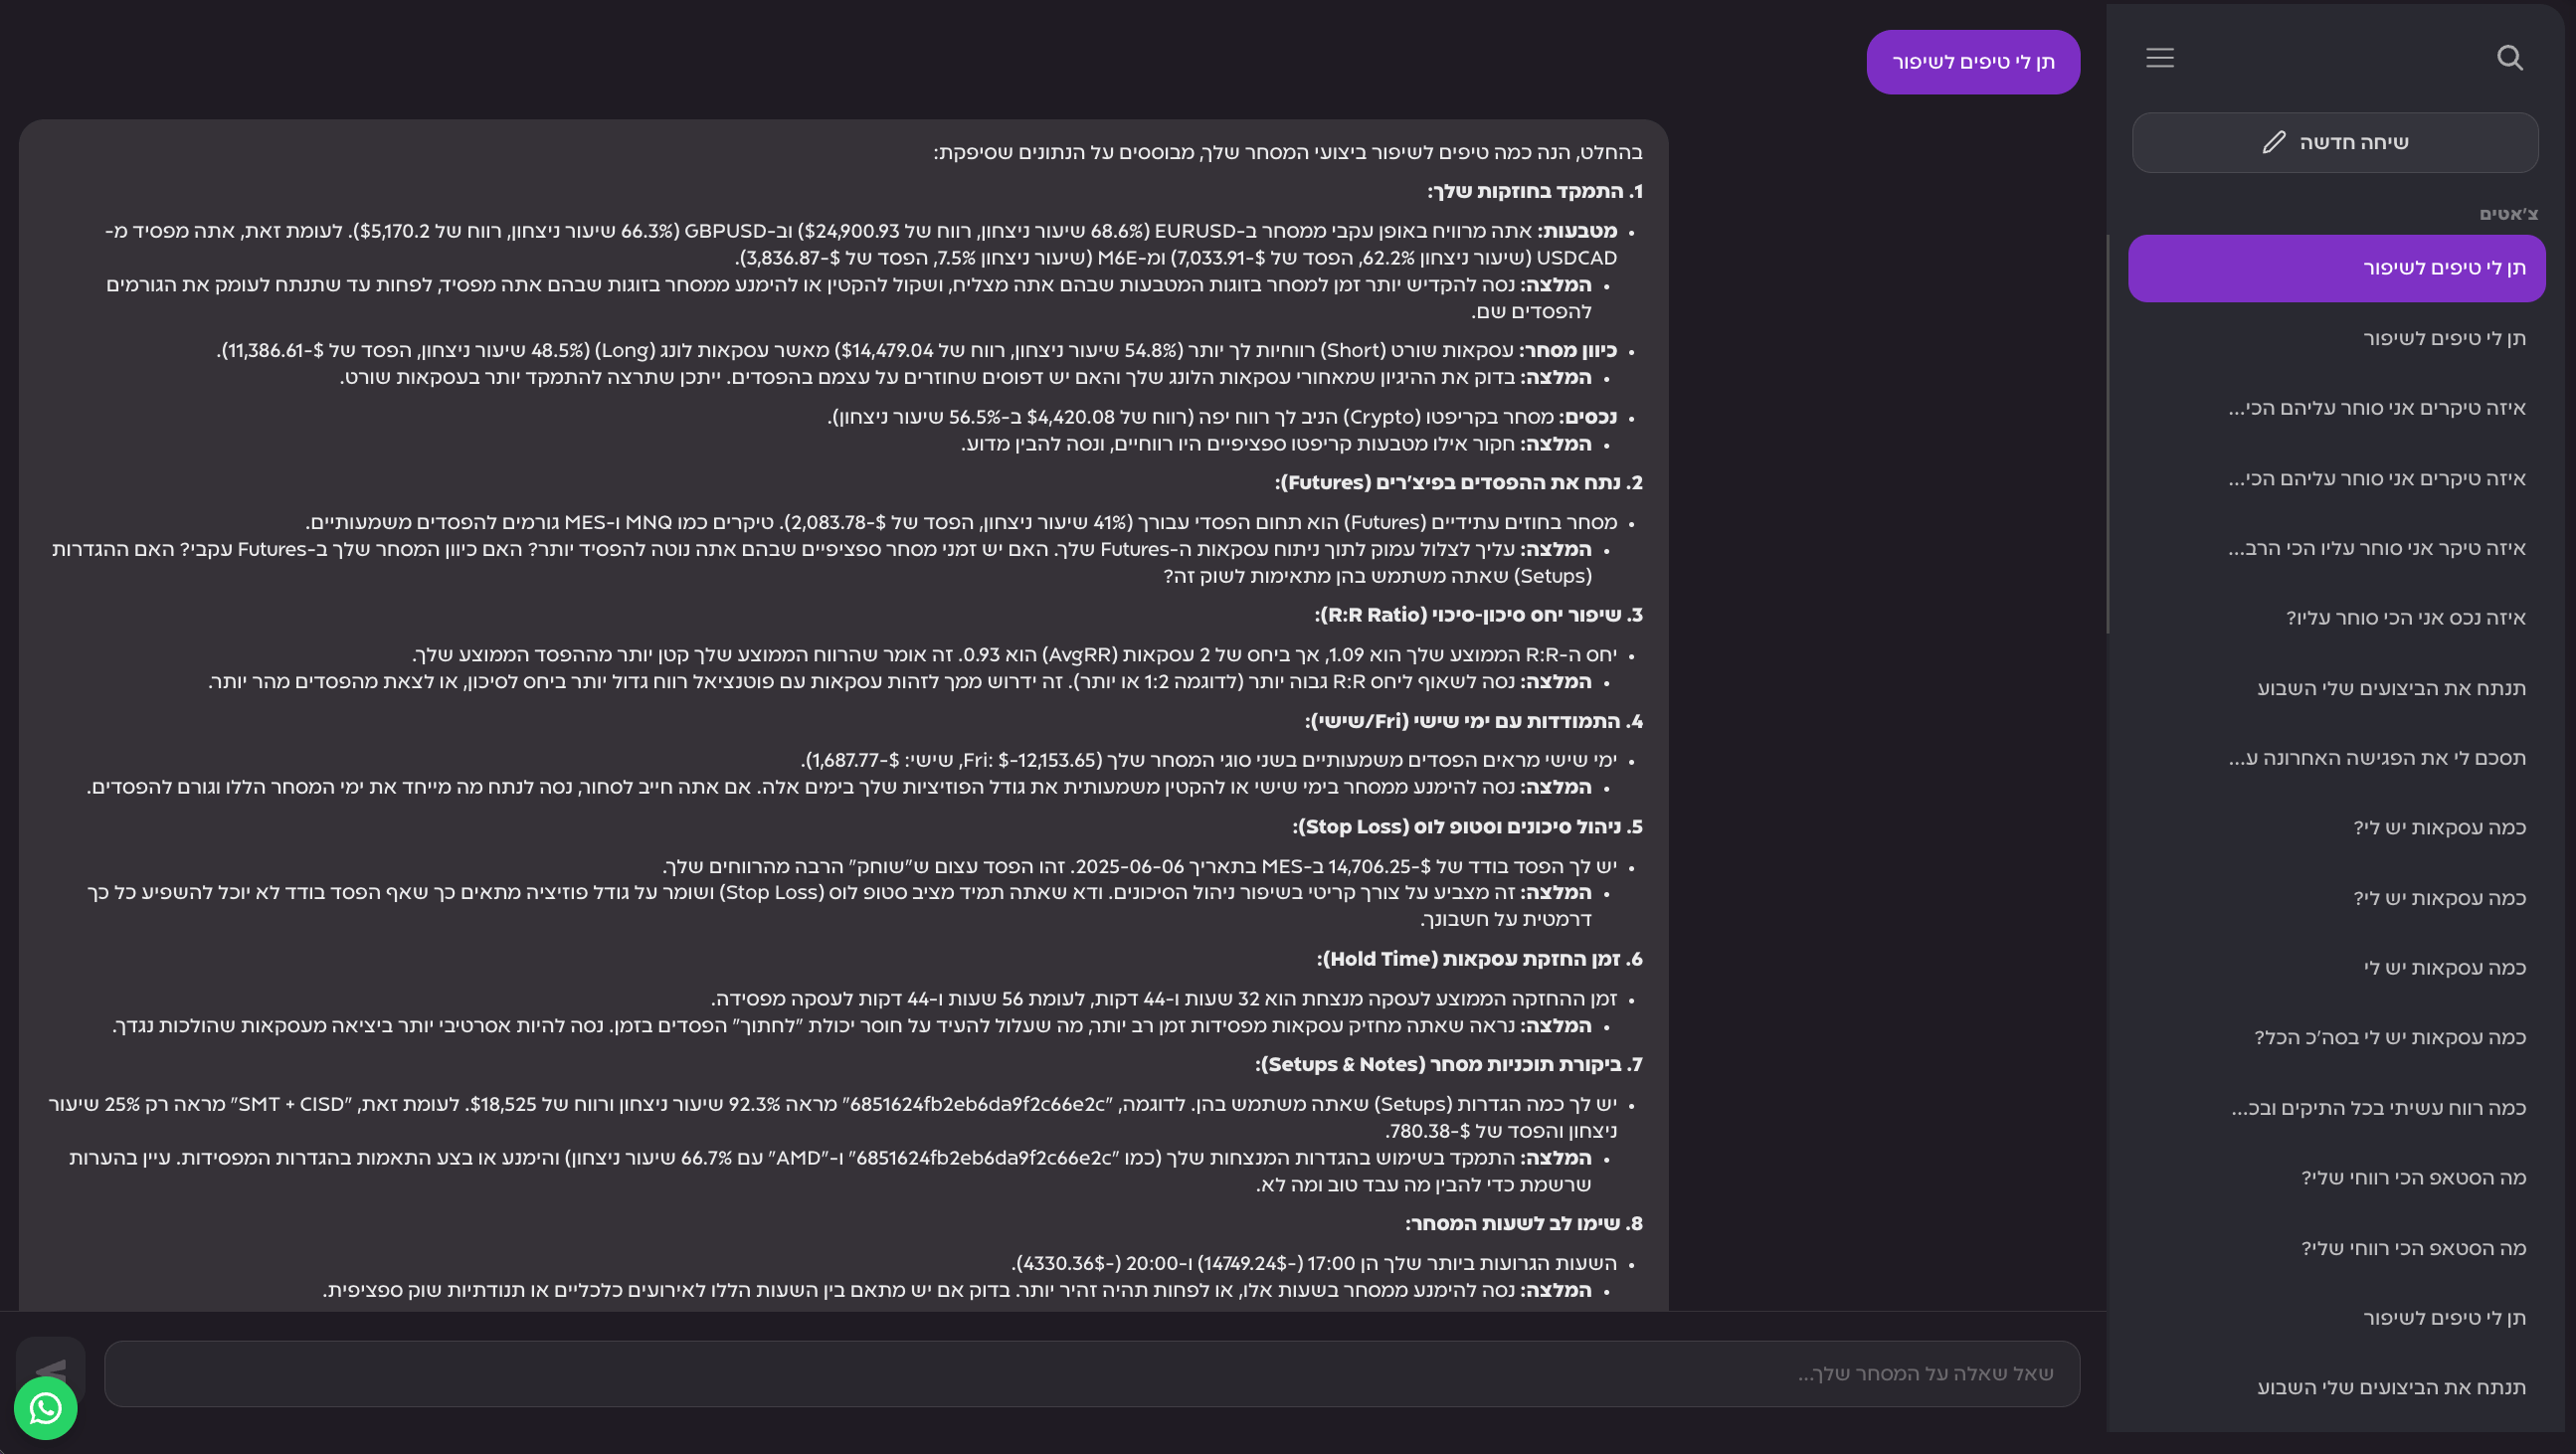Click the search icon at top of sidebar
Viewport: 2576px width, 1454px height.
[x=2510, y=58]
